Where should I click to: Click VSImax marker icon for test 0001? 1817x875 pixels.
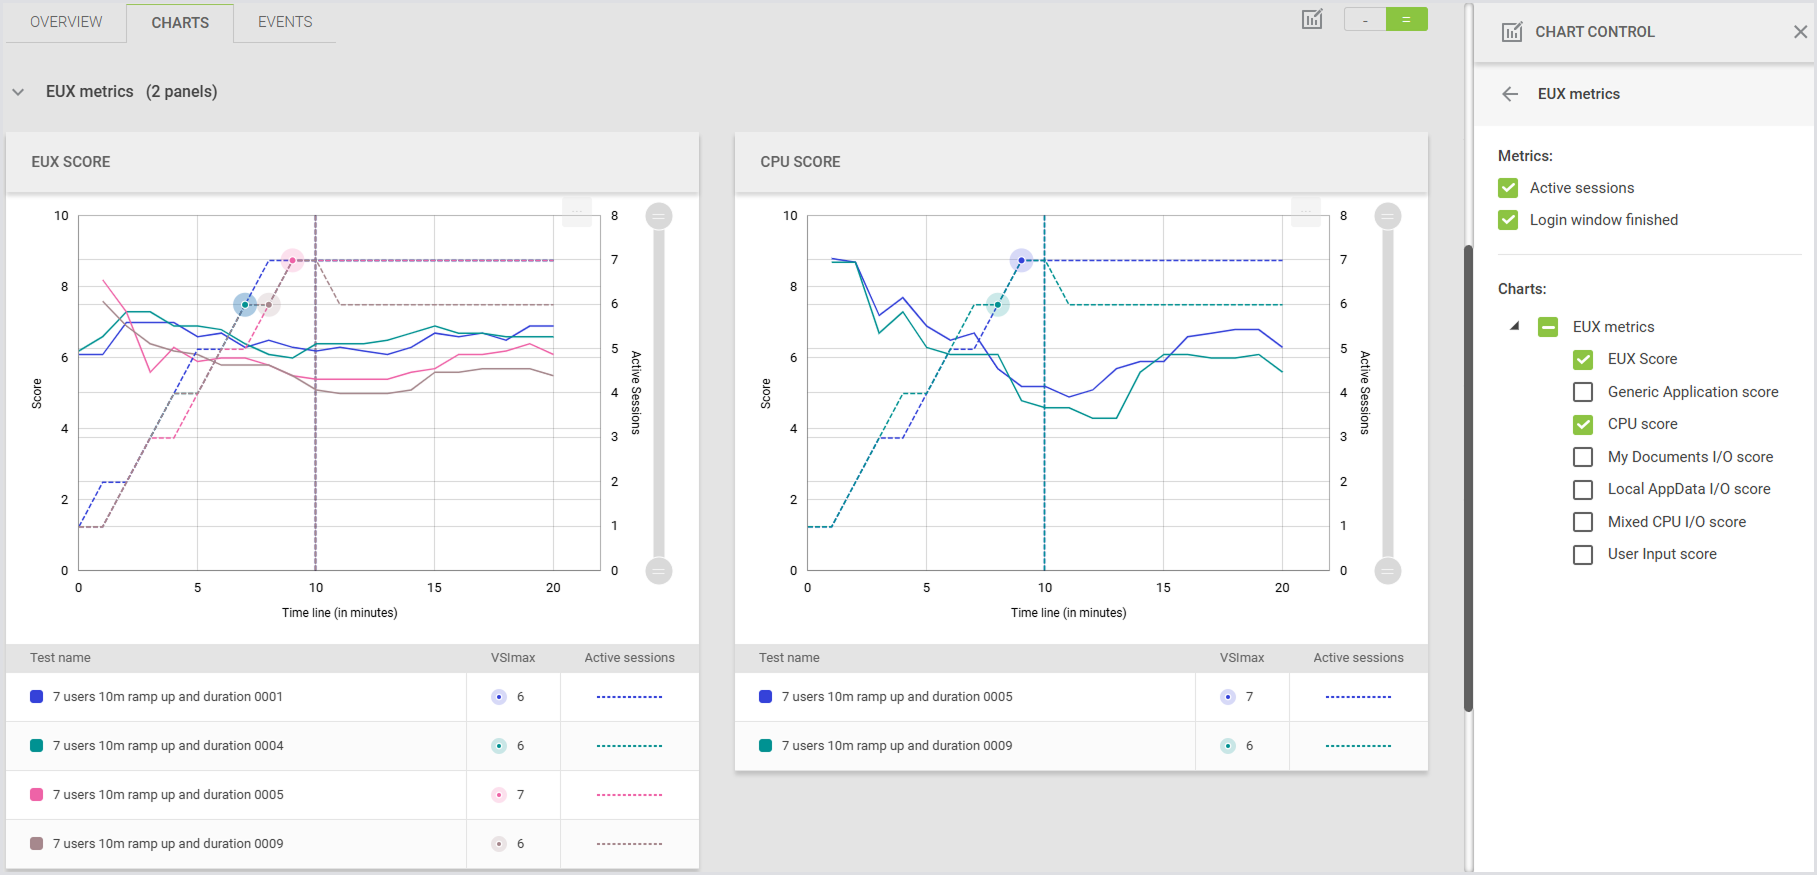[x=499, y=697]
